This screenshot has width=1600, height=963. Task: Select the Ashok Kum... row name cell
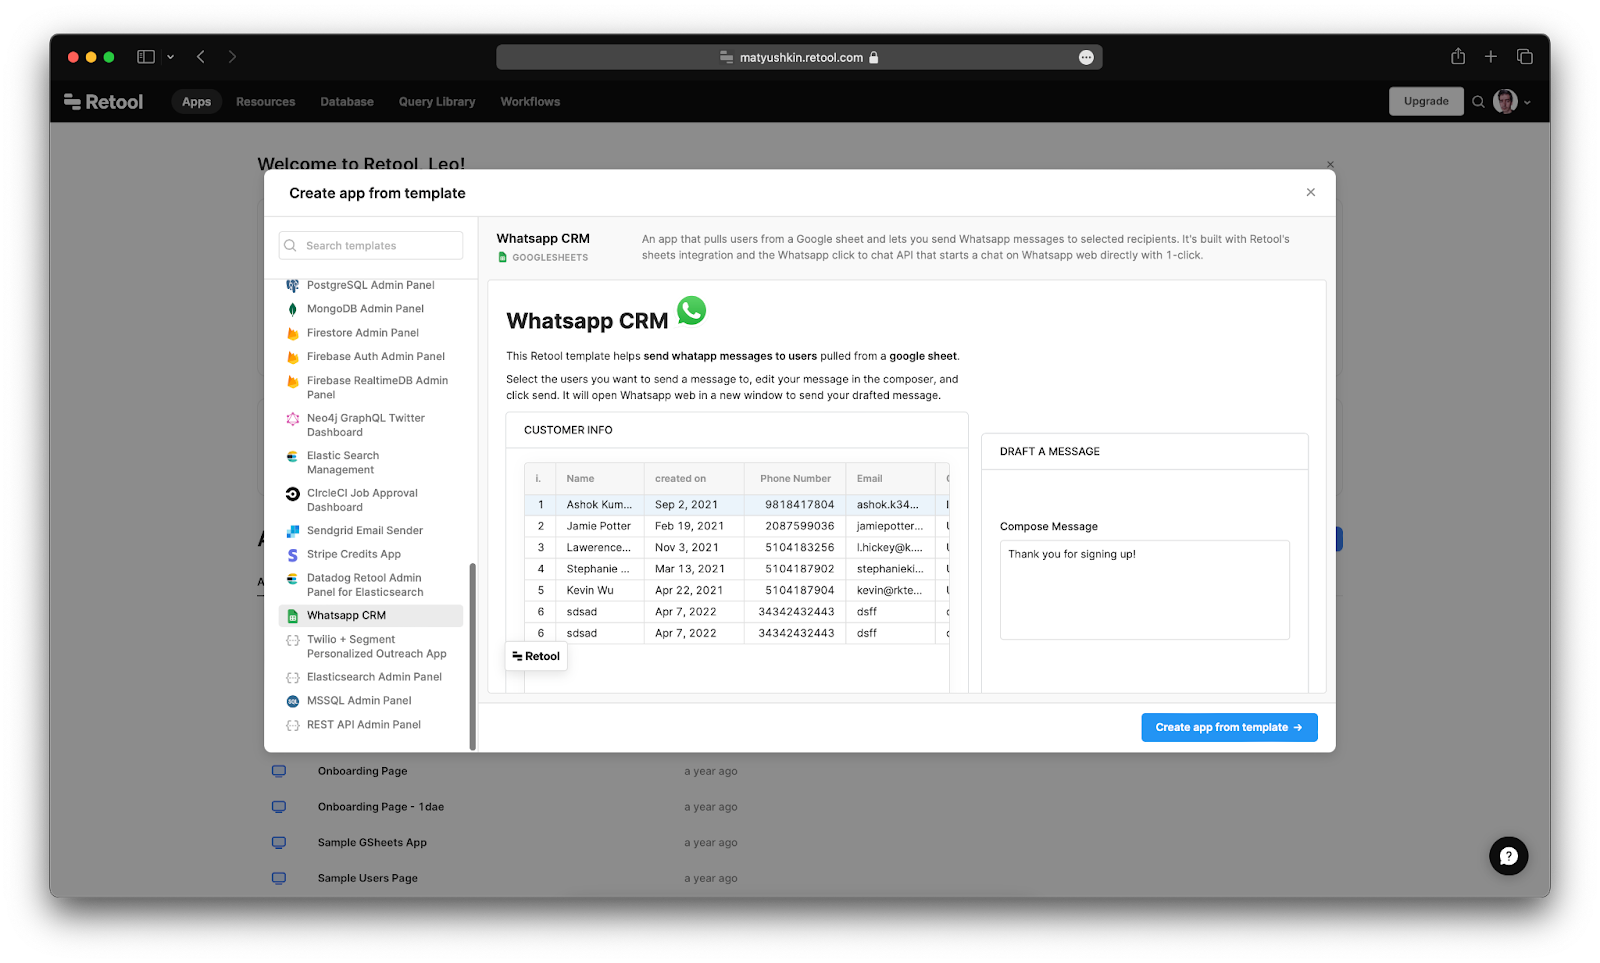pyautogui.click(x=599, y=505)
